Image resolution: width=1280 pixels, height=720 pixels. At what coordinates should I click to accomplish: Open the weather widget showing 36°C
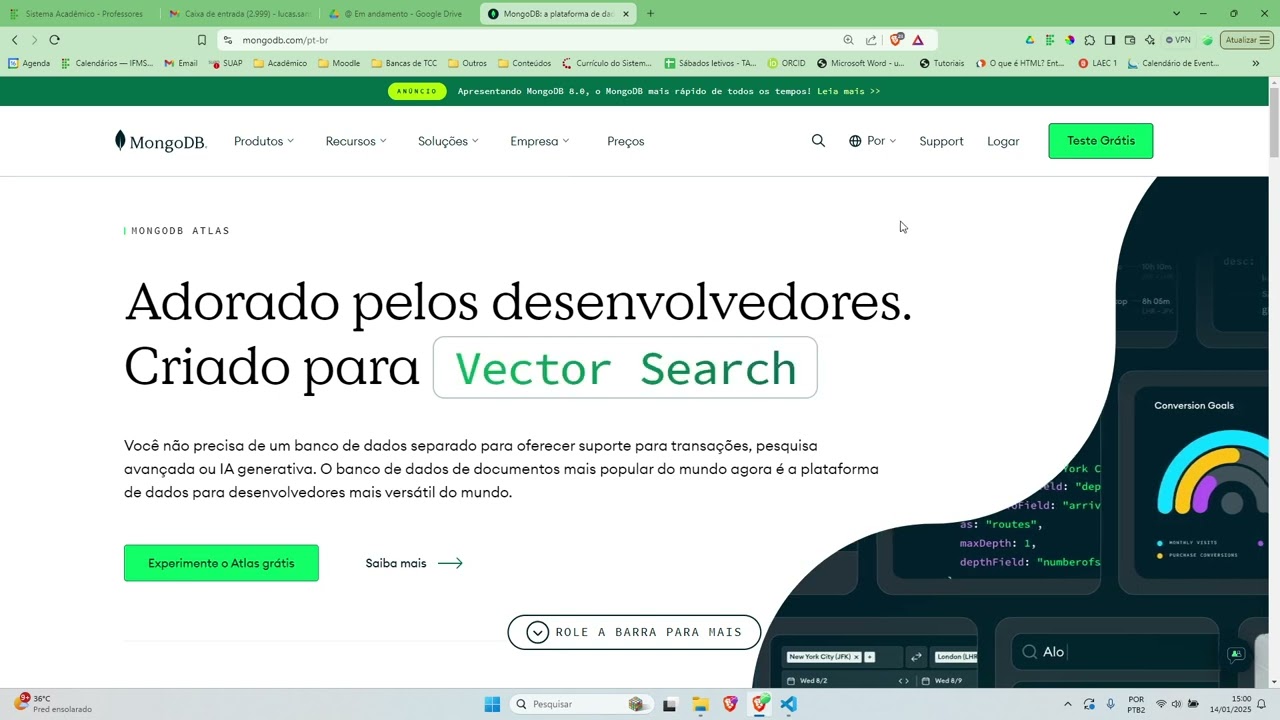tap(52, 704)
